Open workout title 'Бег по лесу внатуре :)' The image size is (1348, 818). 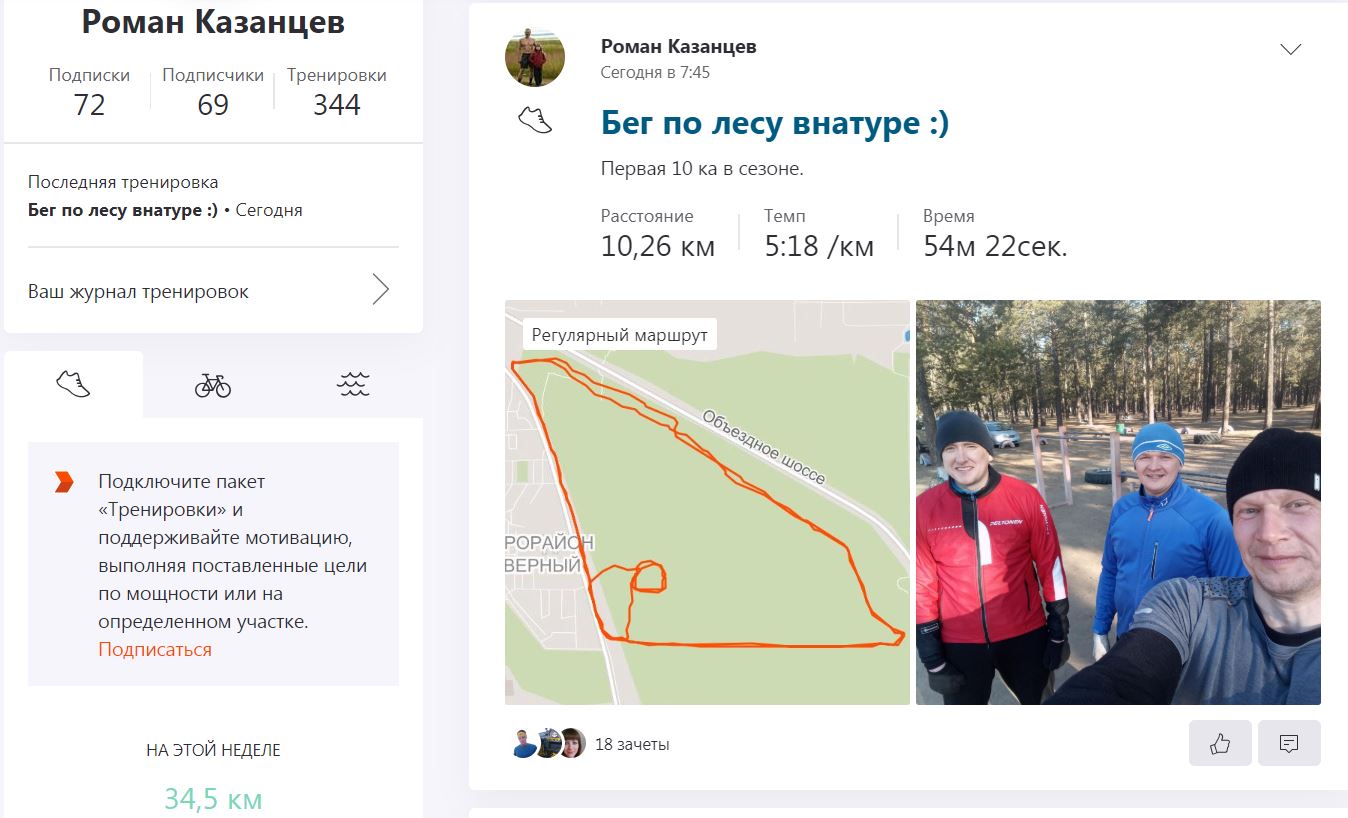(x=775, y=123)
